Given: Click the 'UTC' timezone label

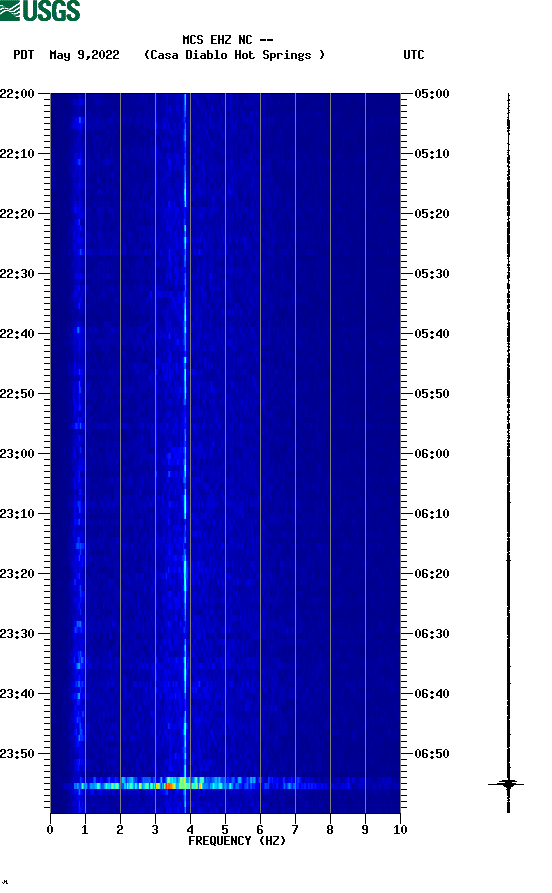Looking at the screenshot, I should 414,55.
